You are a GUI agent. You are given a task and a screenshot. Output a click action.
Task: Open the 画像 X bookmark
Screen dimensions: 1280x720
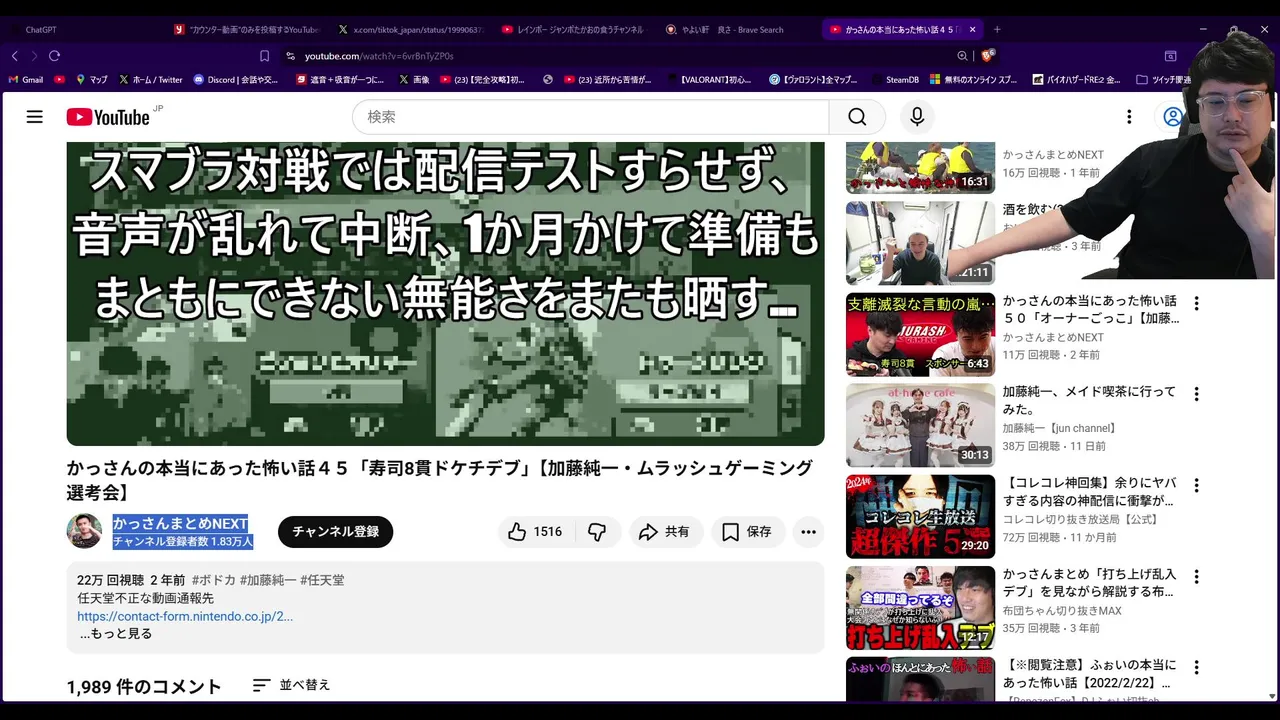click(414, 80)
